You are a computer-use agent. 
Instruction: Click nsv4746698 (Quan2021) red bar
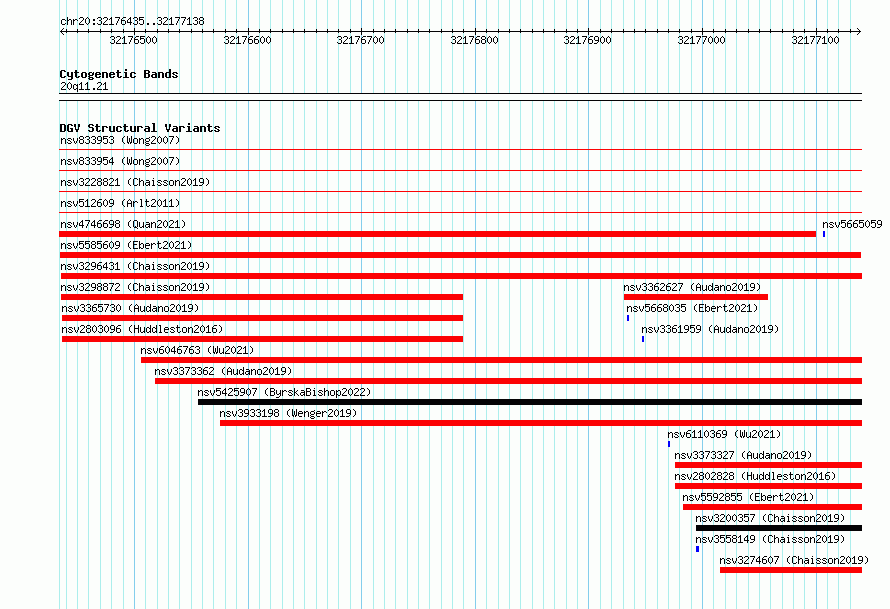pos(438,234)
